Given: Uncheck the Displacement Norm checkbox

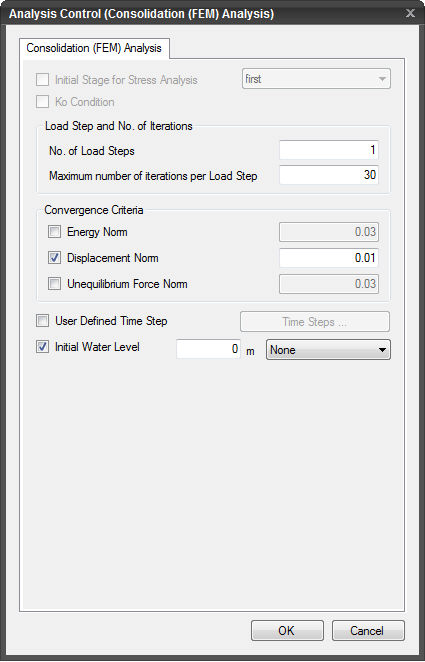Looking at the screenshot, I should tap(54, 258).
